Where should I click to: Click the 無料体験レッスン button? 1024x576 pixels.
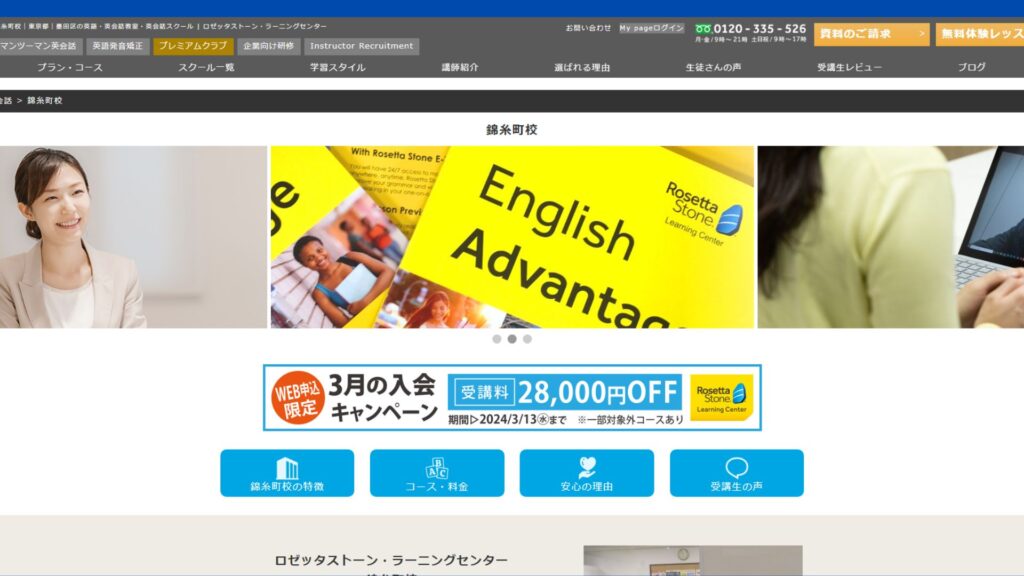pyautogui.click(x=980, y=34)
